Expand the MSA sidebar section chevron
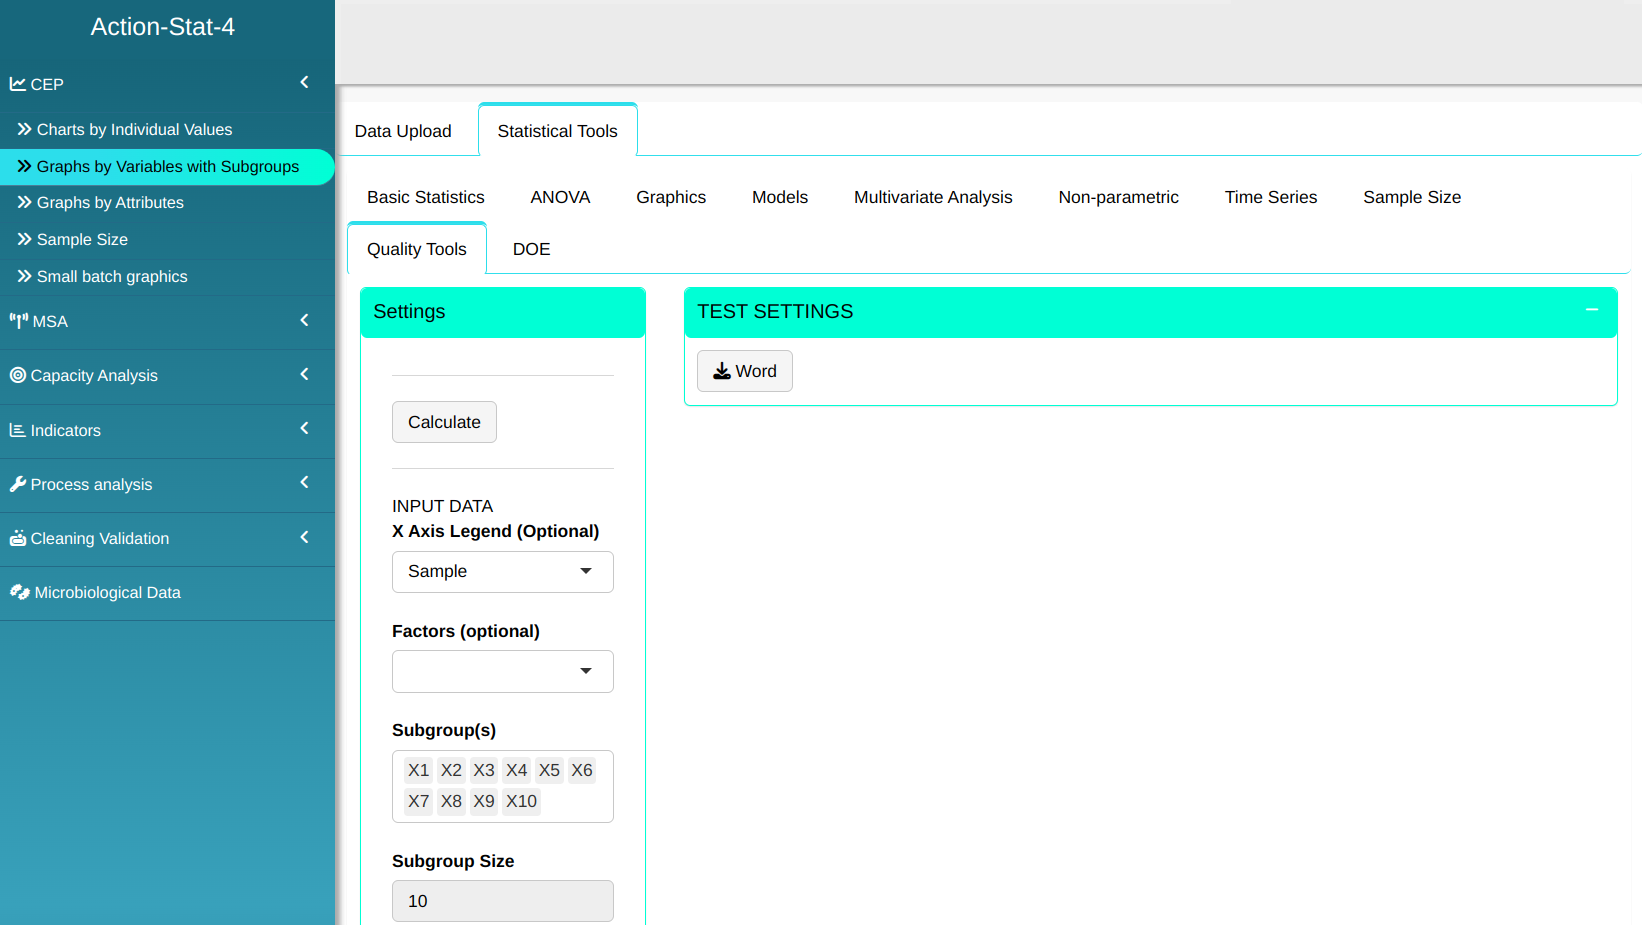This screenshot has height=925, width=1642. tap(304, 320)
